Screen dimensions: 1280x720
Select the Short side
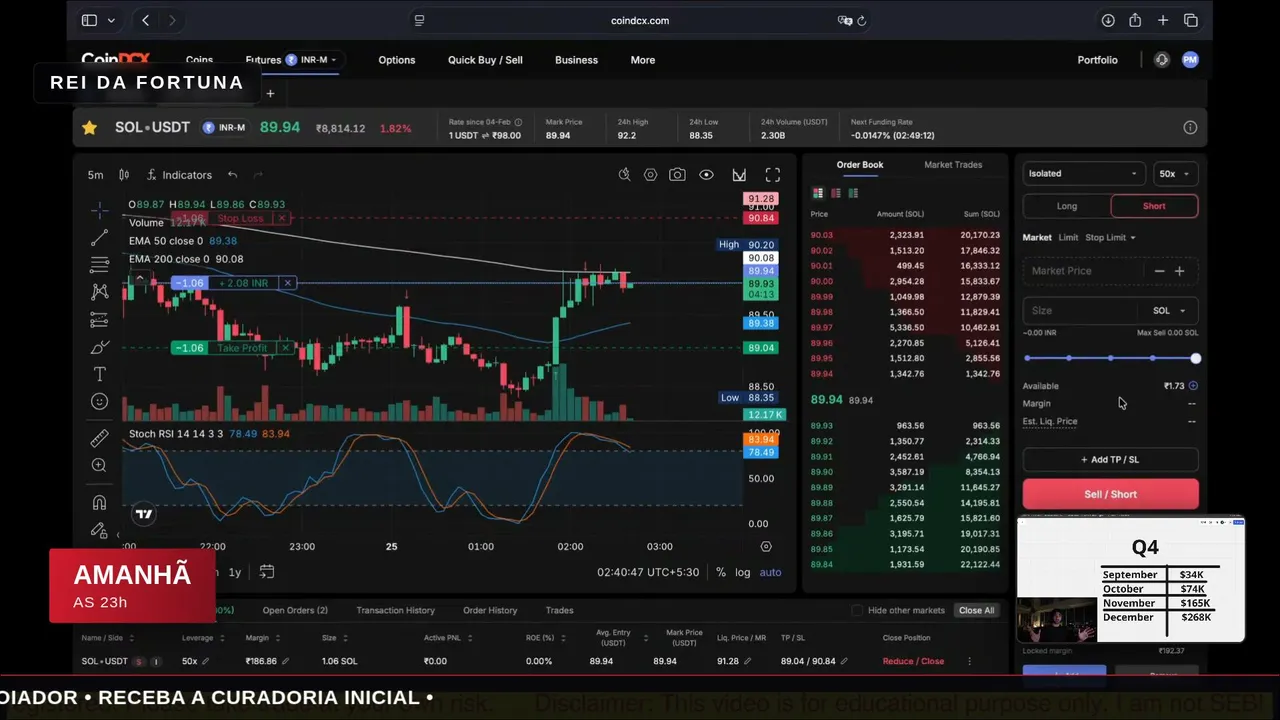(x=1154, y=206)
